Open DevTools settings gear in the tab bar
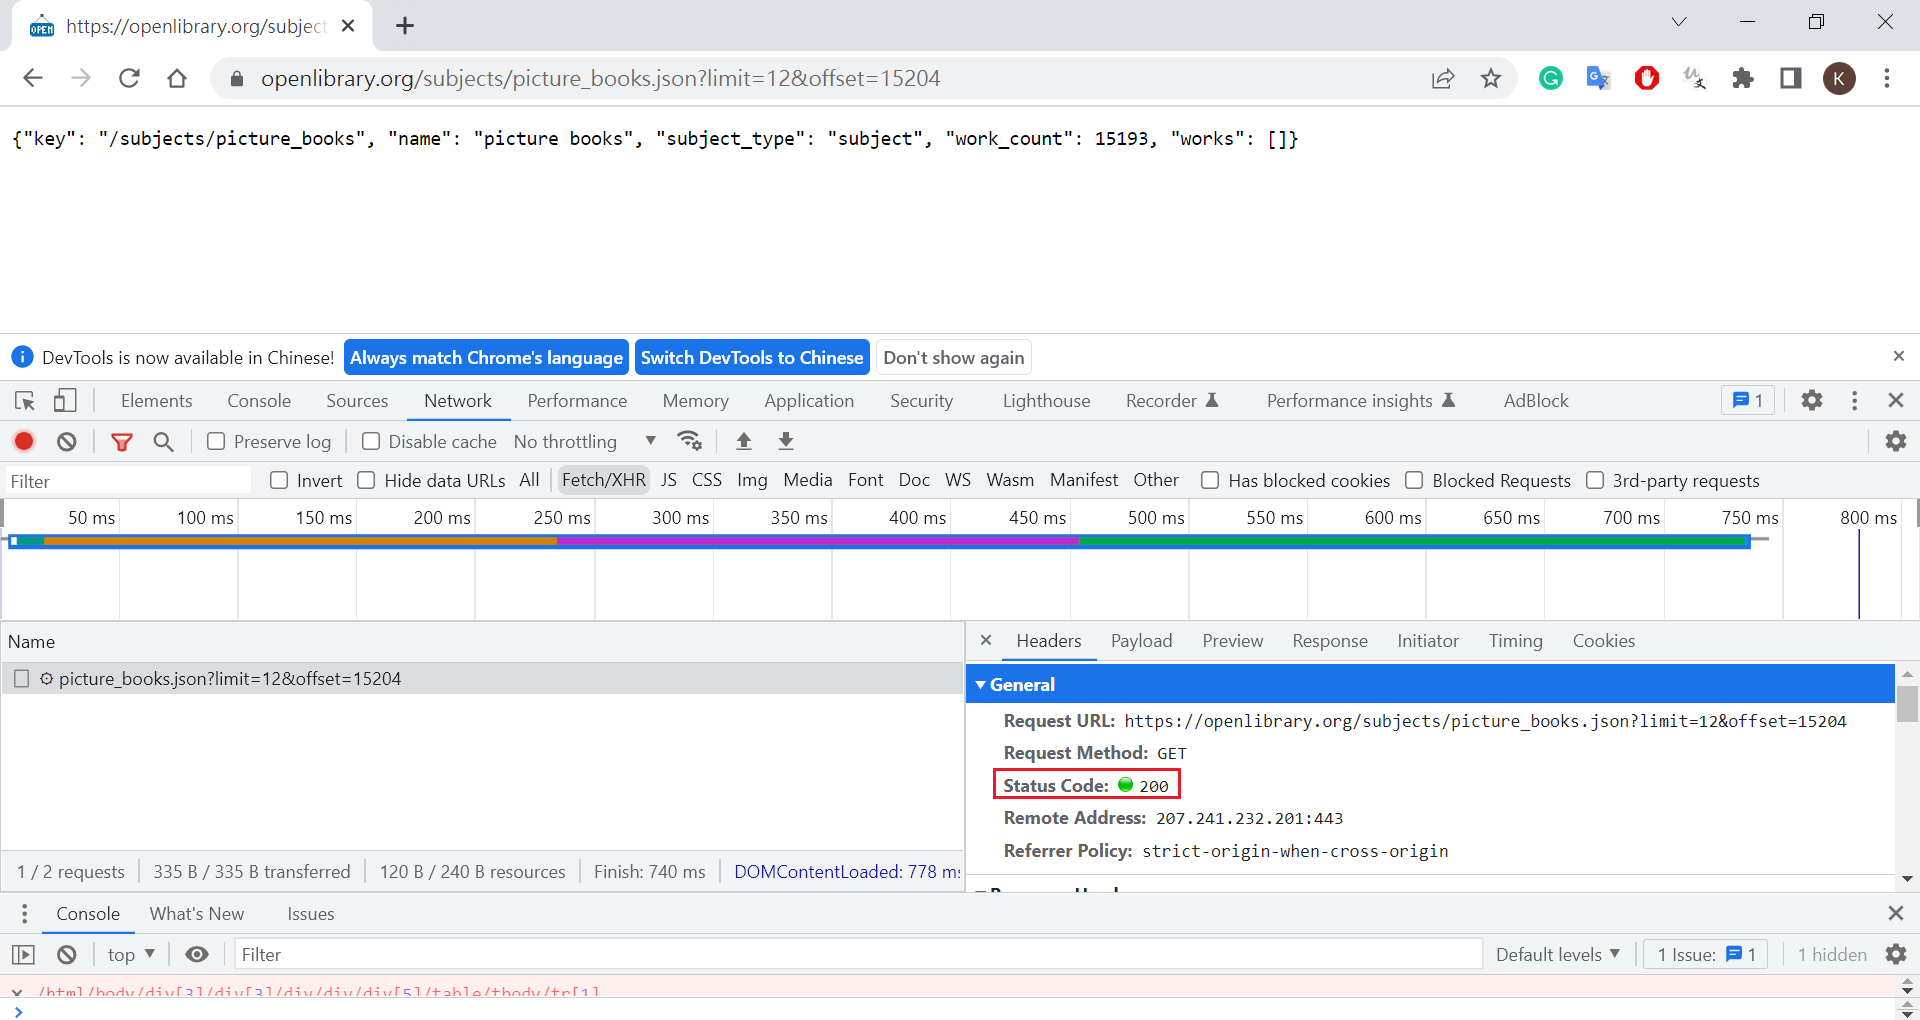The height and width of the screenshot is (1020, 1920). point(1811,401)
